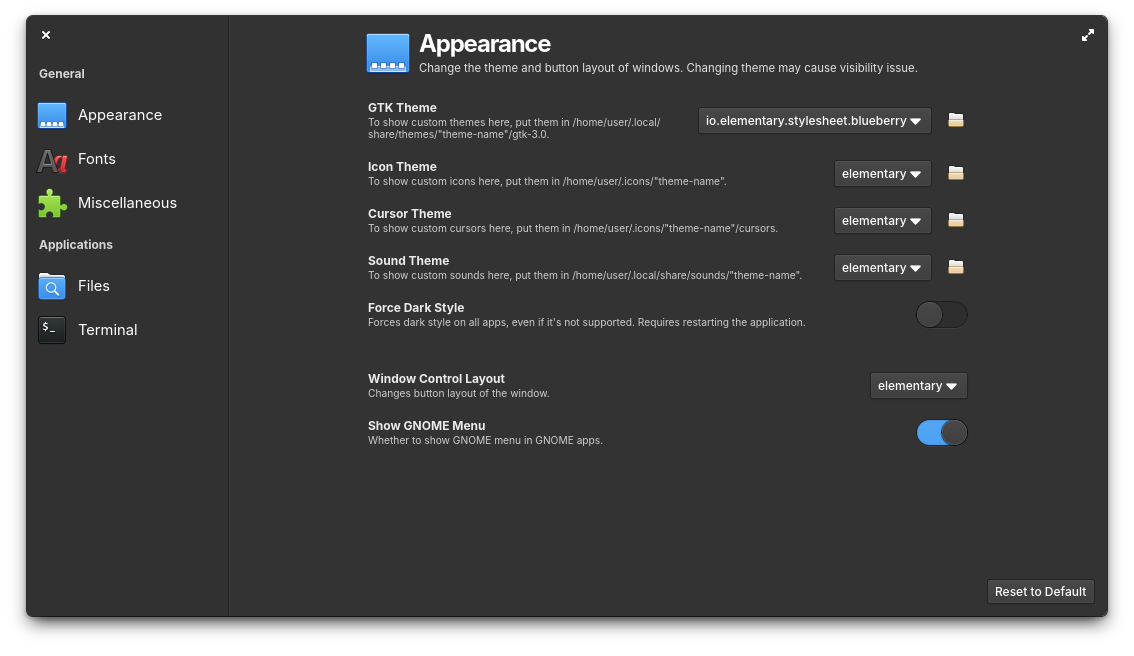The width and height of the screenshot is (1134, 656).
Task: Expand the Cursor Theme dropdown
Action: pos(882,221)
